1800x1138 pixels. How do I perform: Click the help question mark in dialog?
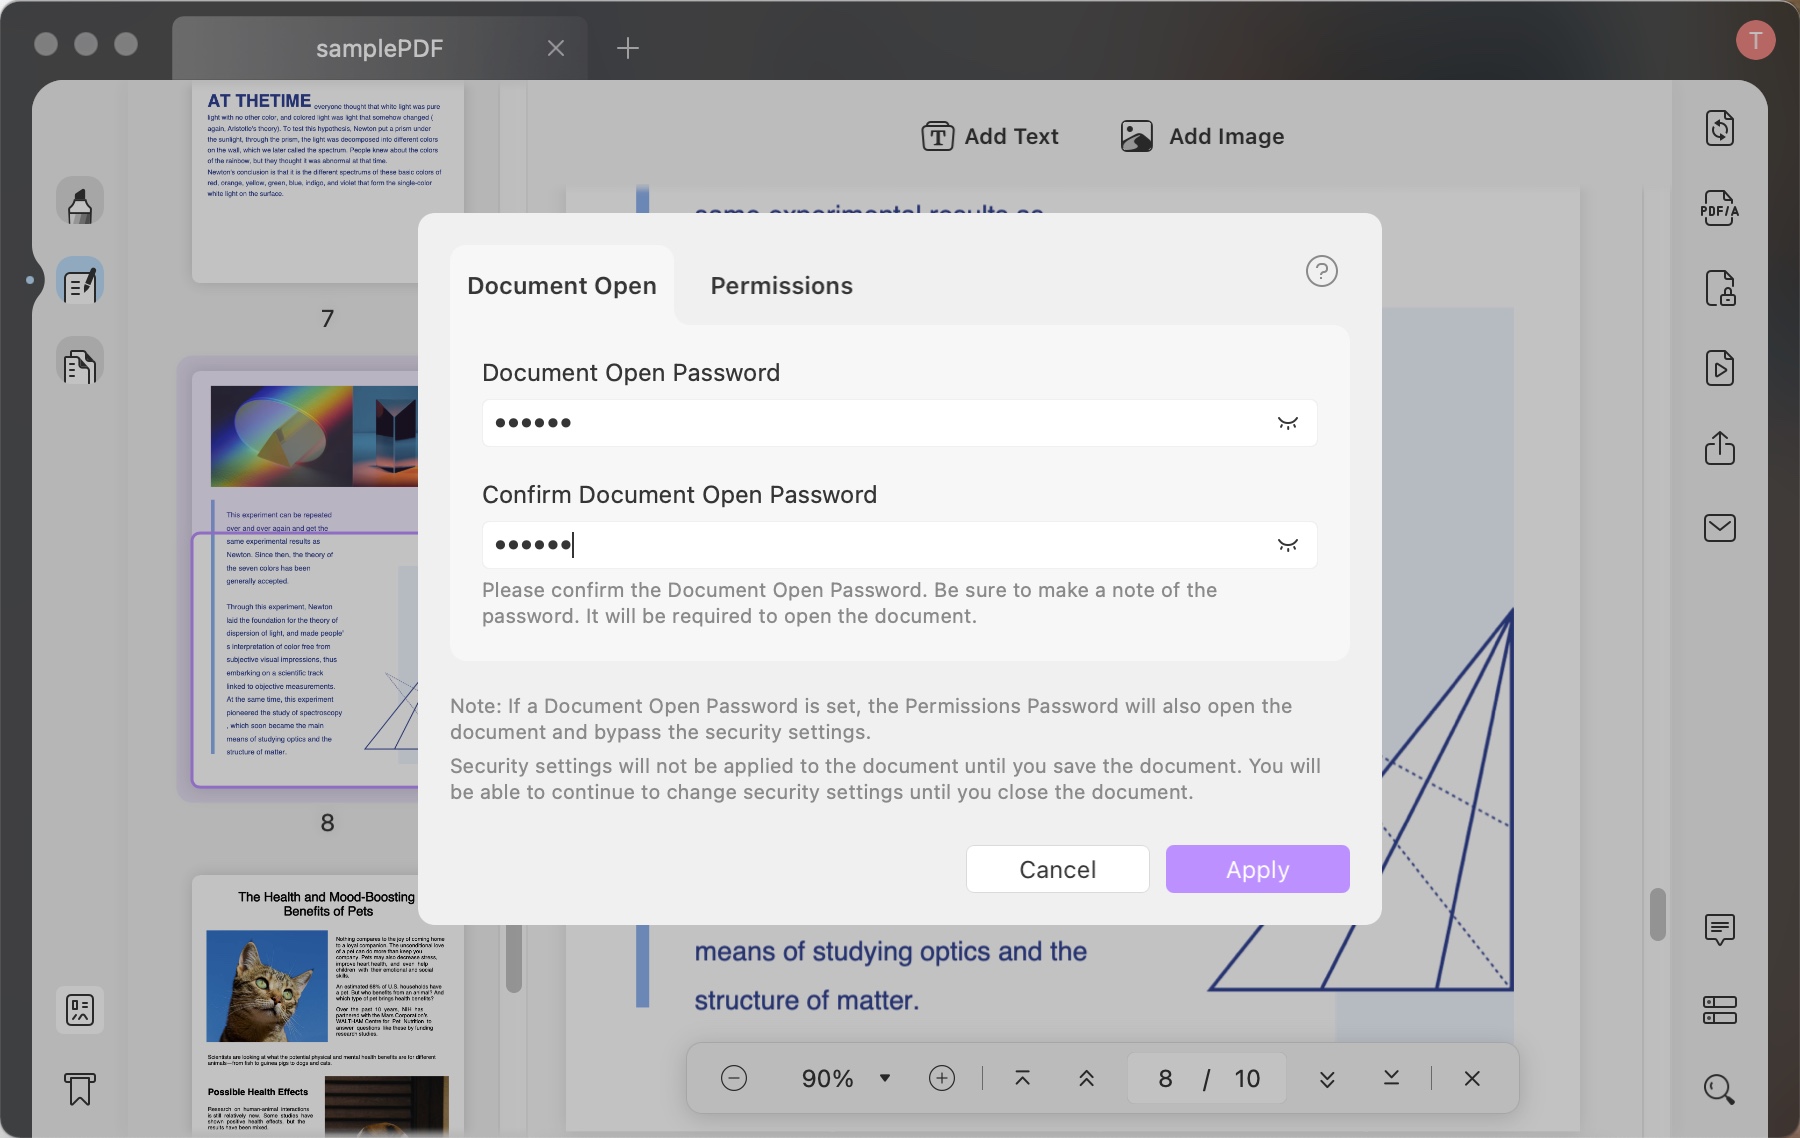tap(1322, 271)
